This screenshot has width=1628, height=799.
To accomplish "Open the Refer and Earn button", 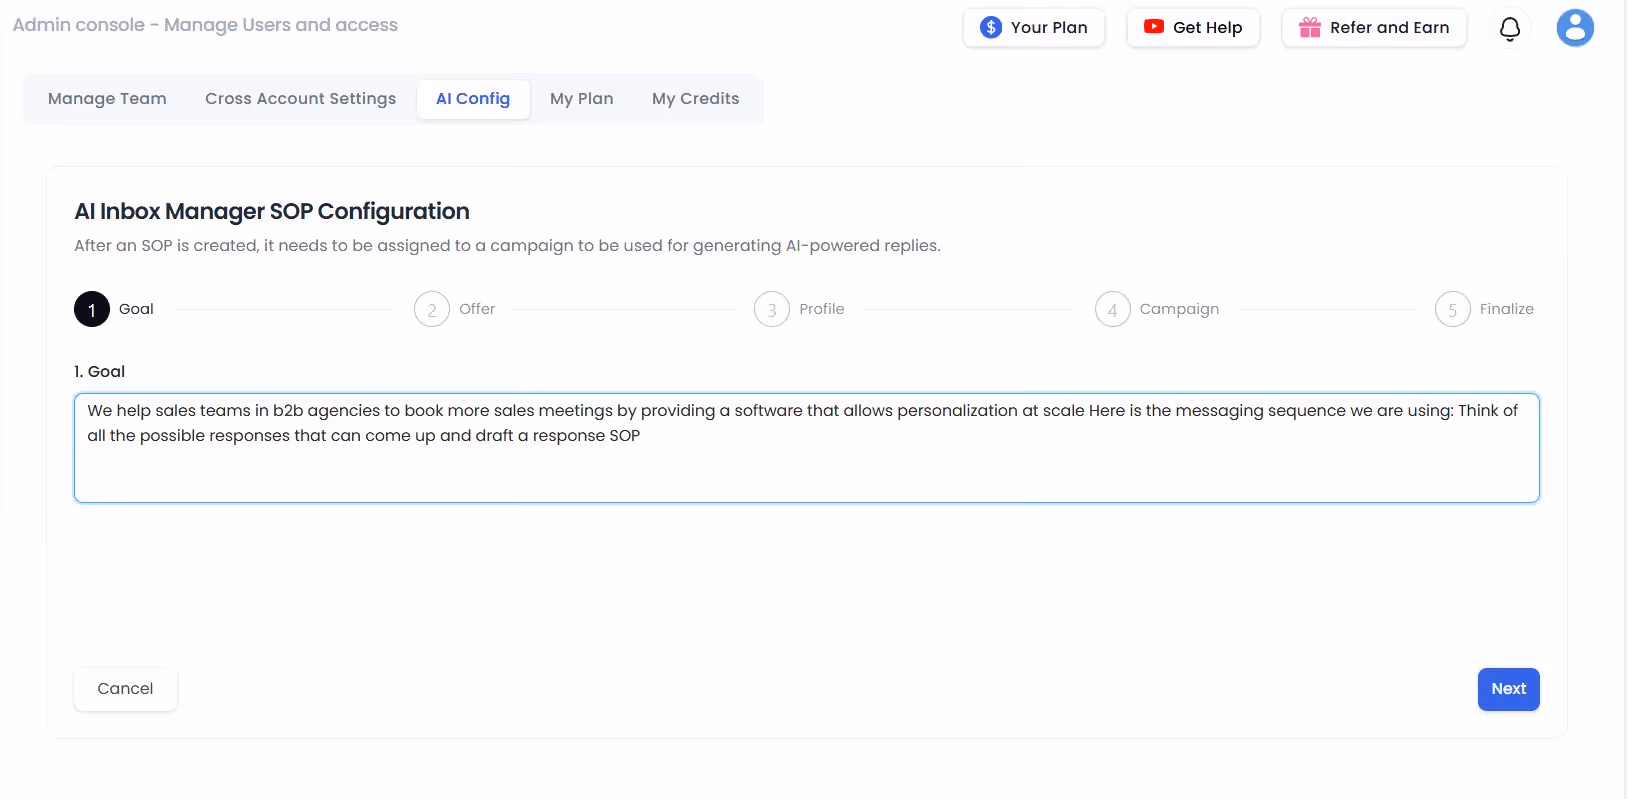I will (1374, 28).
